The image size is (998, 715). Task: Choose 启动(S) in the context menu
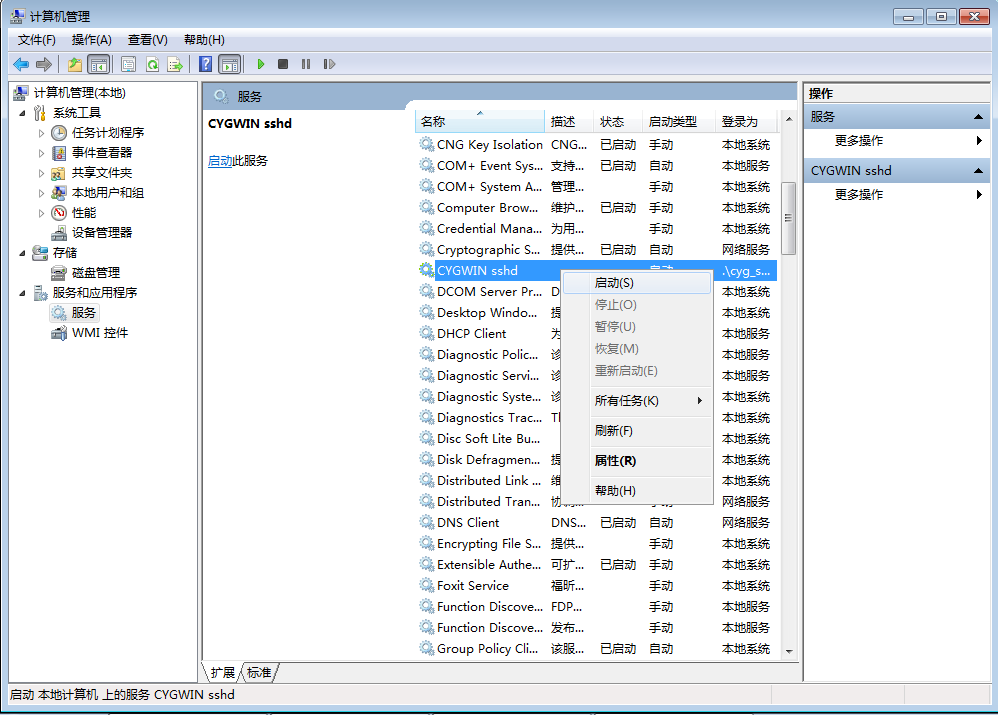coord(637,283)
